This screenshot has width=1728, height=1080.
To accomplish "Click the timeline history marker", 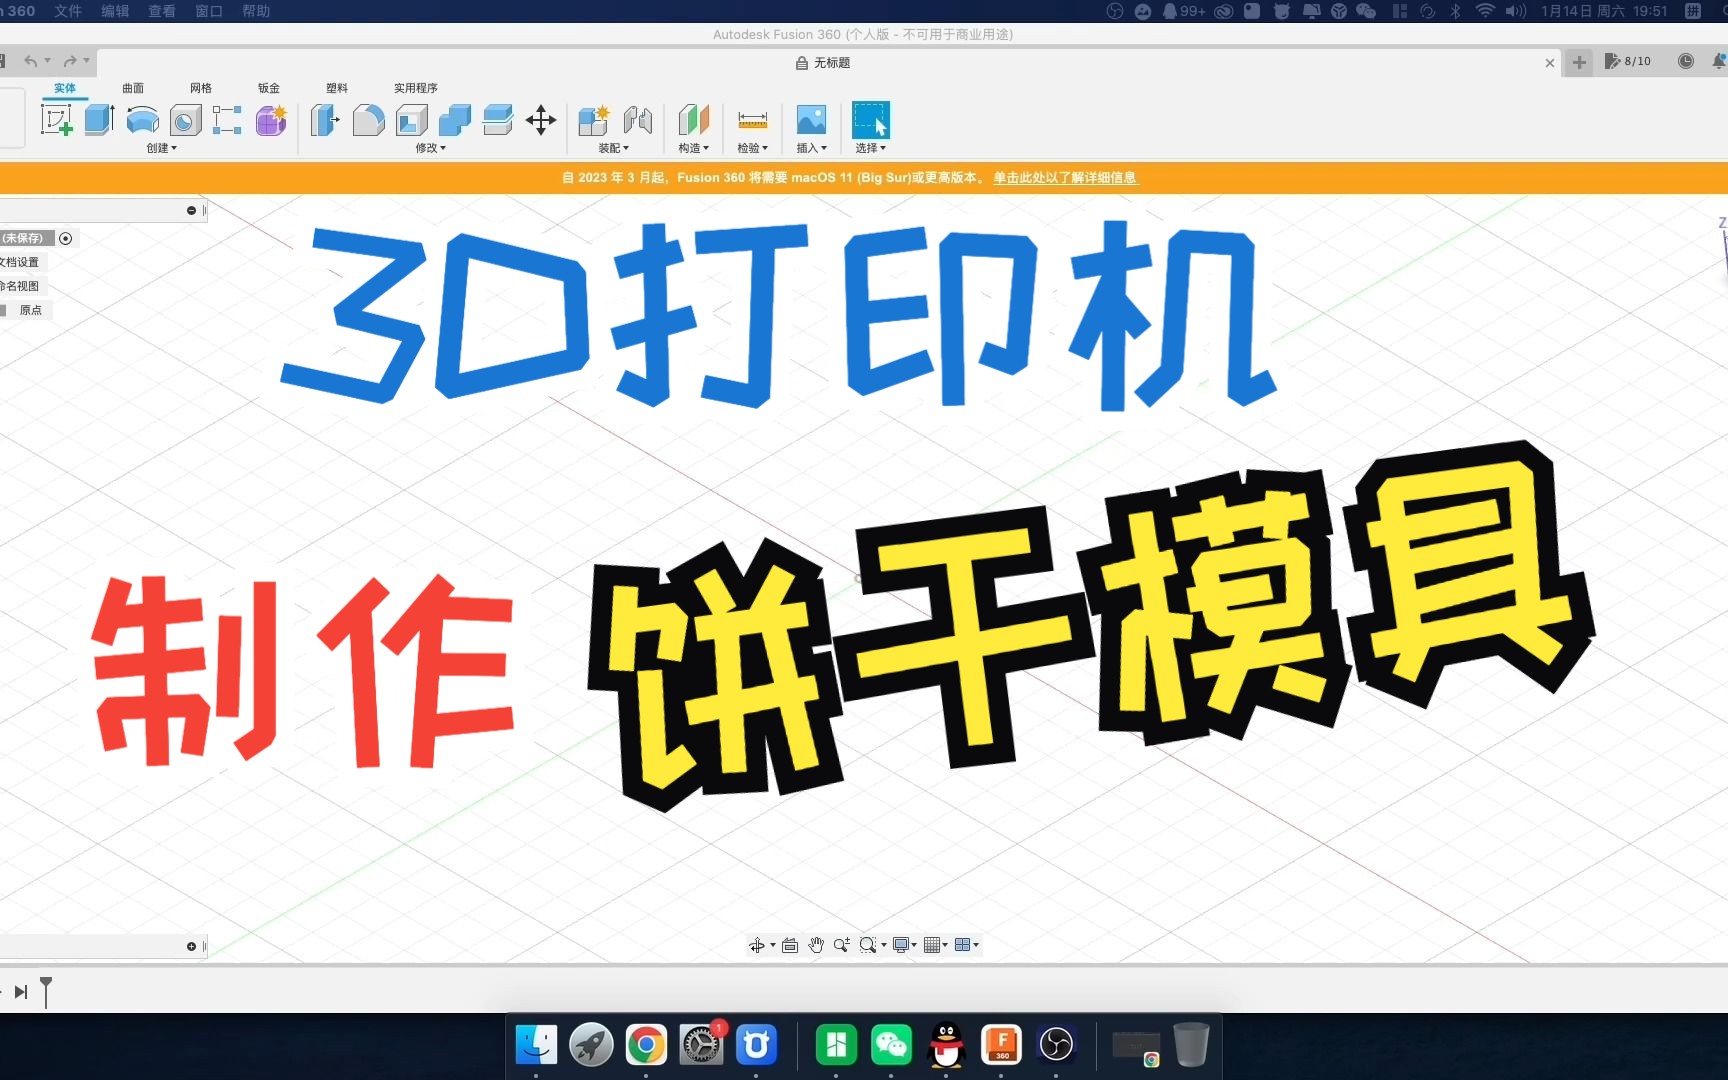I will tap(46, 992).
